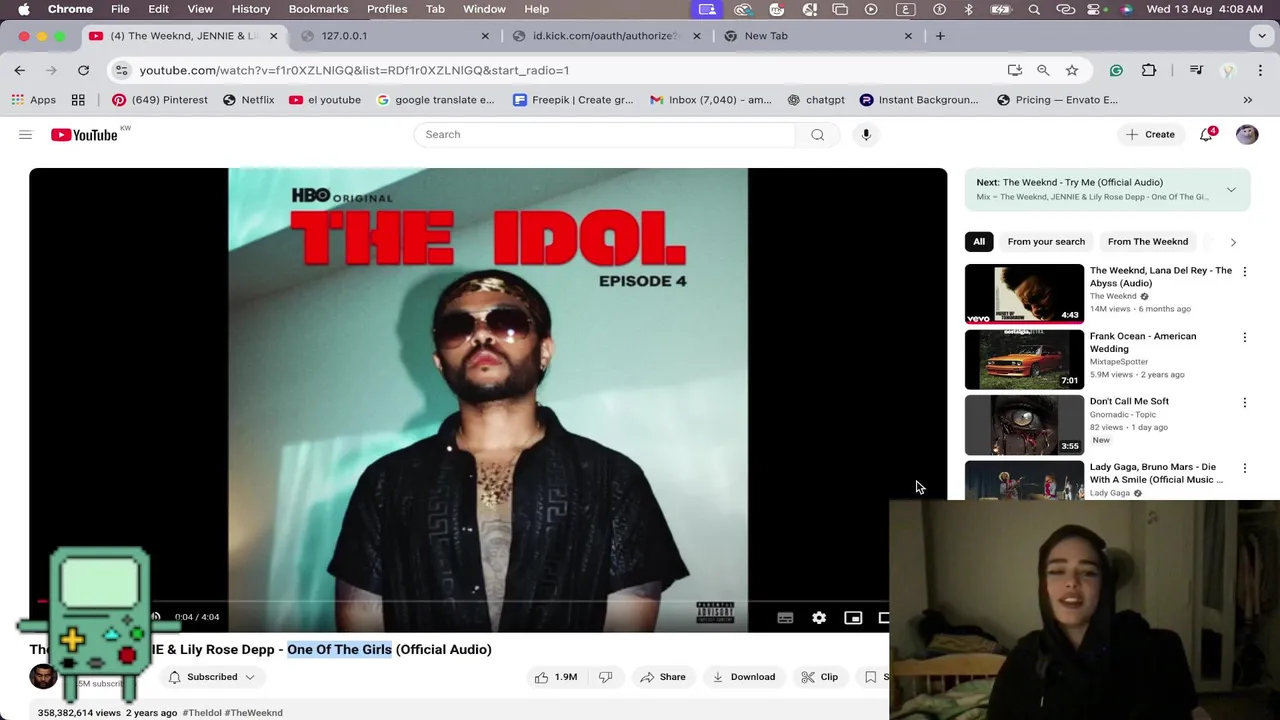
Task: Open the Netflix bookmark
Action: pyautogui.click(x=248, y=100)
